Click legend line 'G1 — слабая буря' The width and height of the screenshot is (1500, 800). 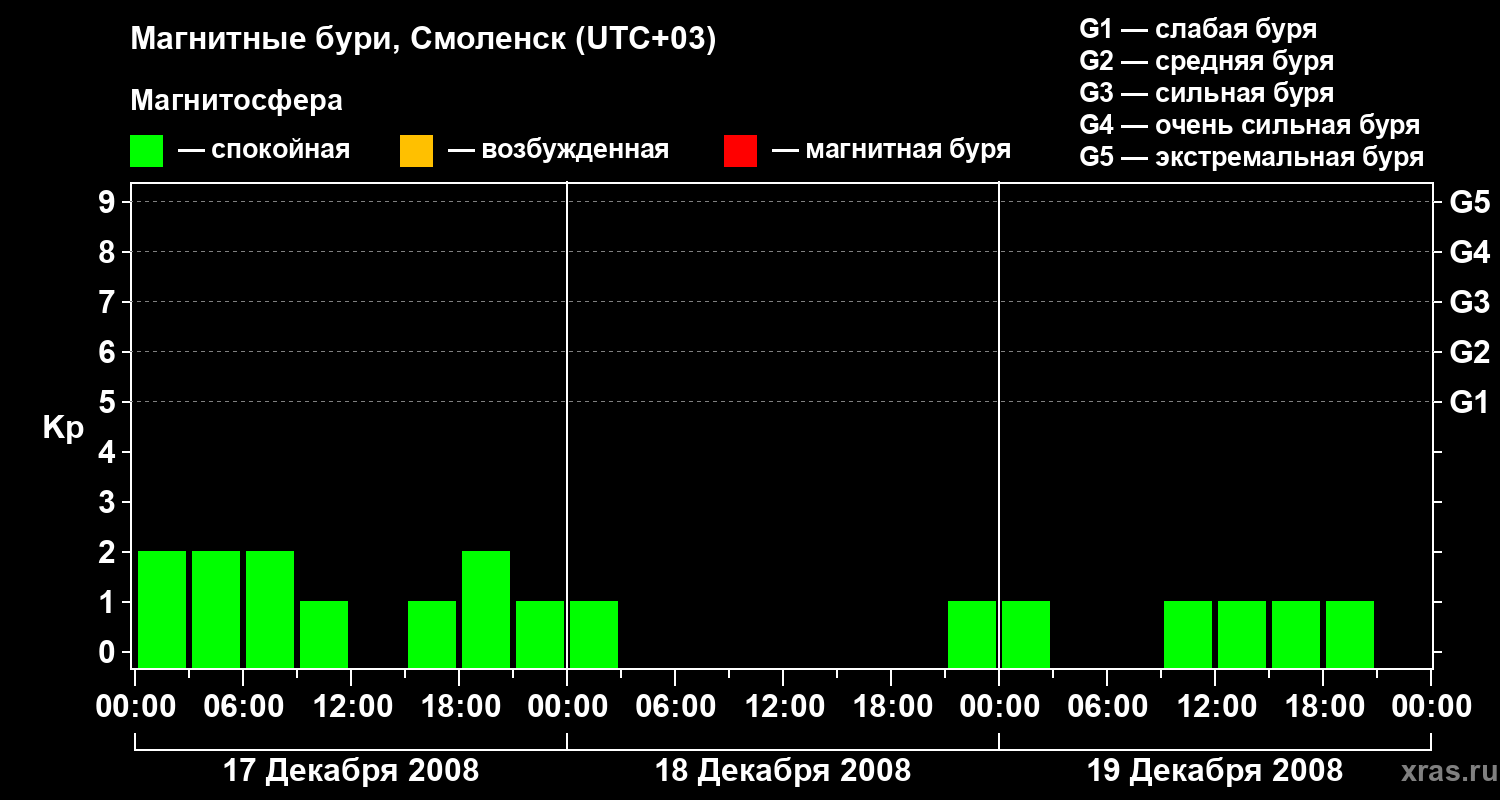pos(1198,29)
